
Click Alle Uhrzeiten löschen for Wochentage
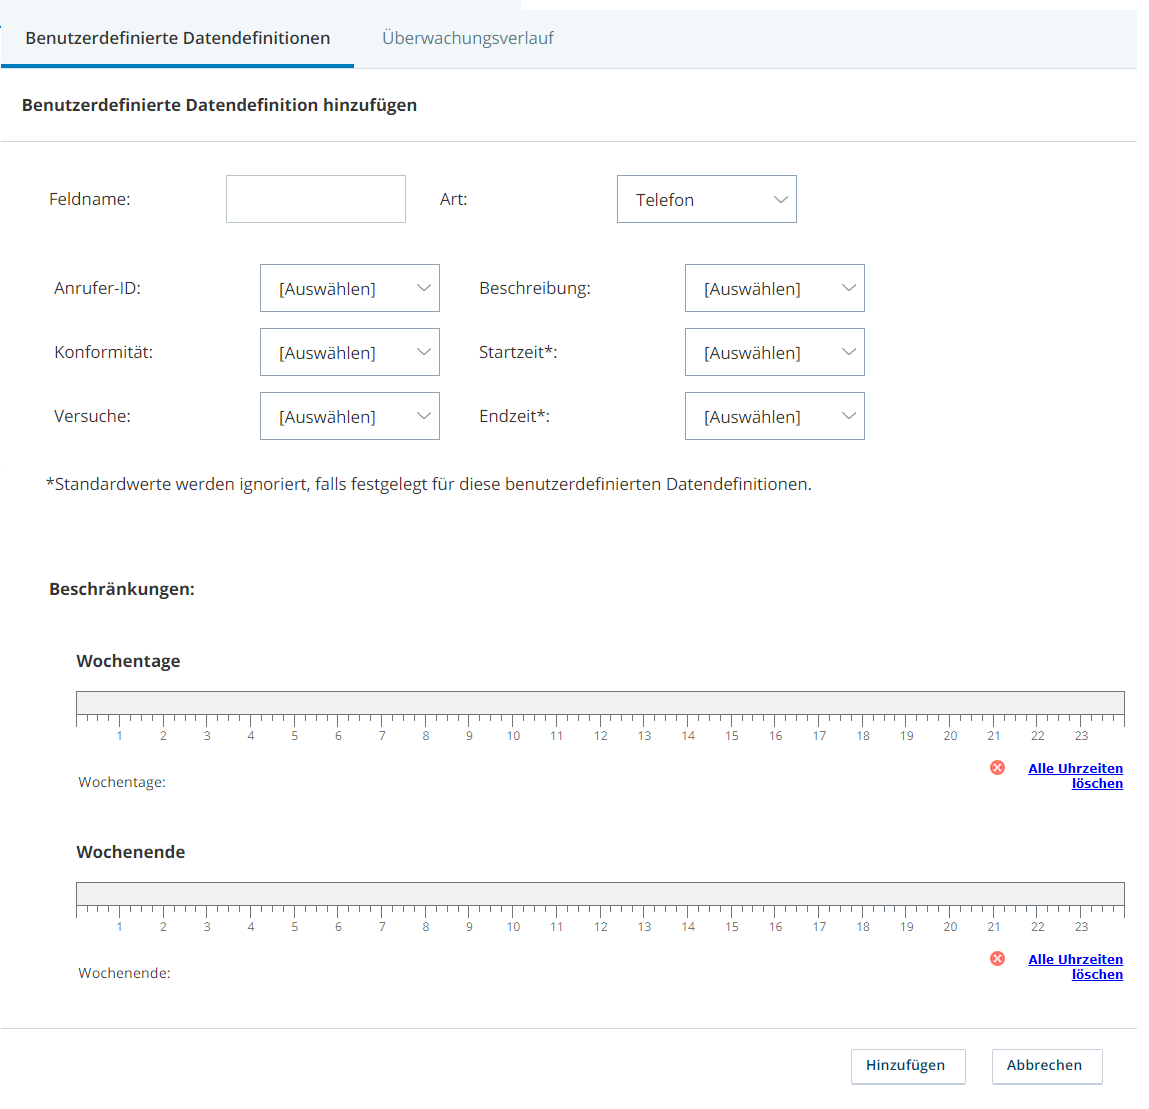point(1075,775)
